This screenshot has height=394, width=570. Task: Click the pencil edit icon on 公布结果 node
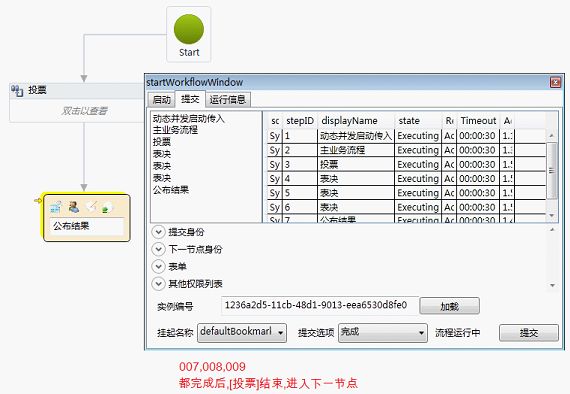coord(91,207)
